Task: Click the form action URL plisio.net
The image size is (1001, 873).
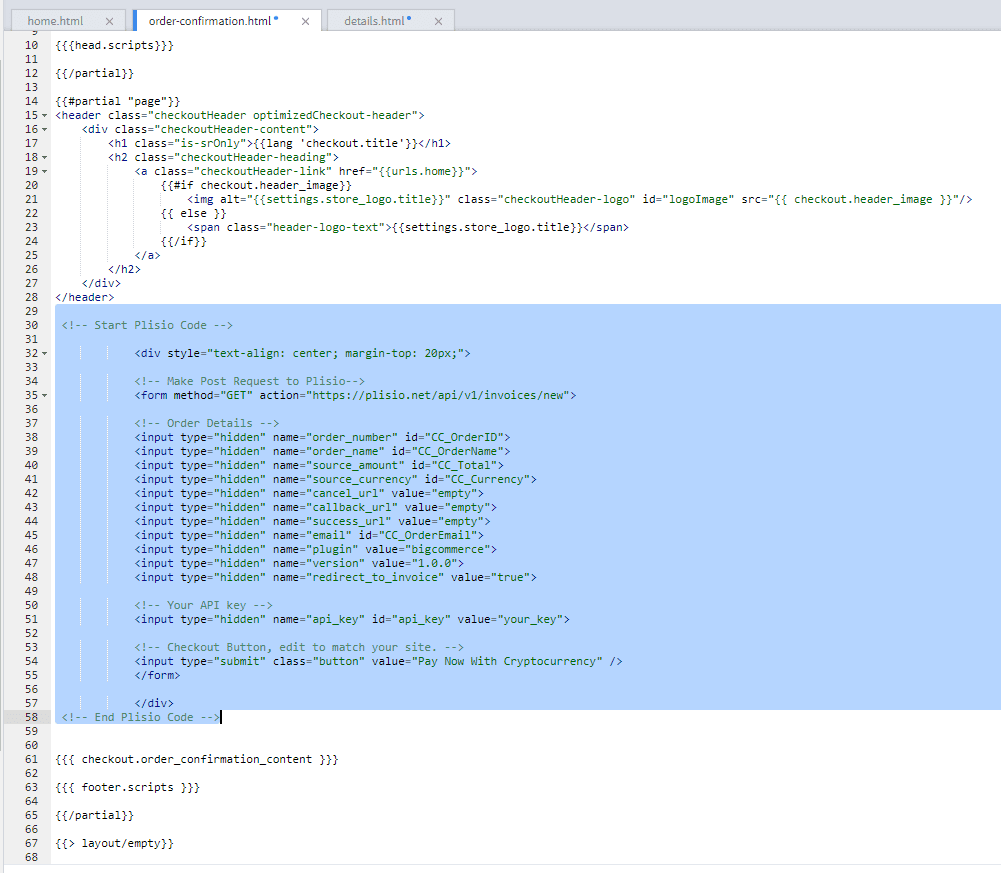Action: [x=437, y=395]
